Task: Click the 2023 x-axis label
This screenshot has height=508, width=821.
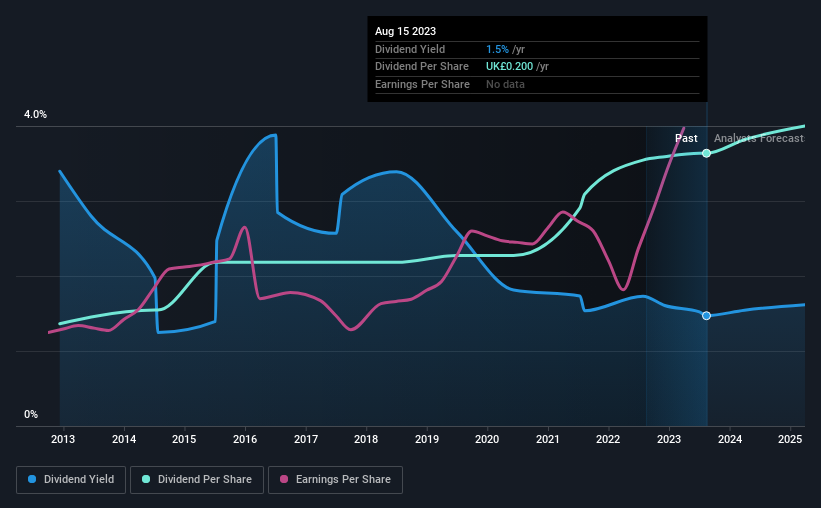Action: 669,439
